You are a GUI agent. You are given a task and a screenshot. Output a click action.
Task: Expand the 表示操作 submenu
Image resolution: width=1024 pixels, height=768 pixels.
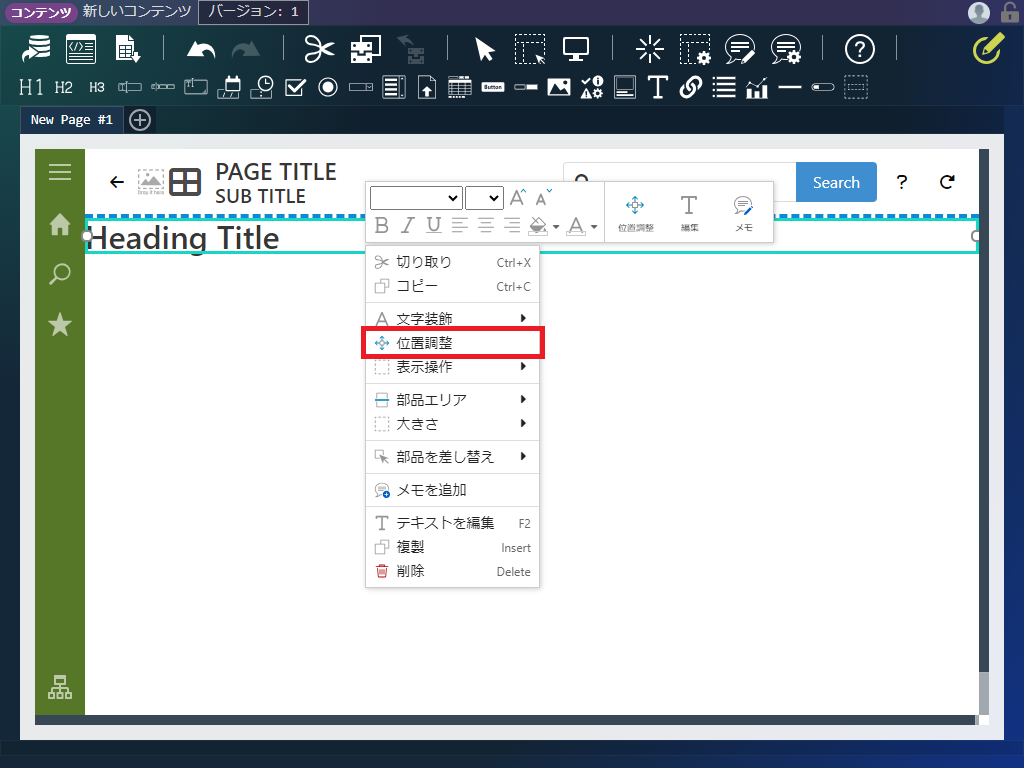click(453, 367)
